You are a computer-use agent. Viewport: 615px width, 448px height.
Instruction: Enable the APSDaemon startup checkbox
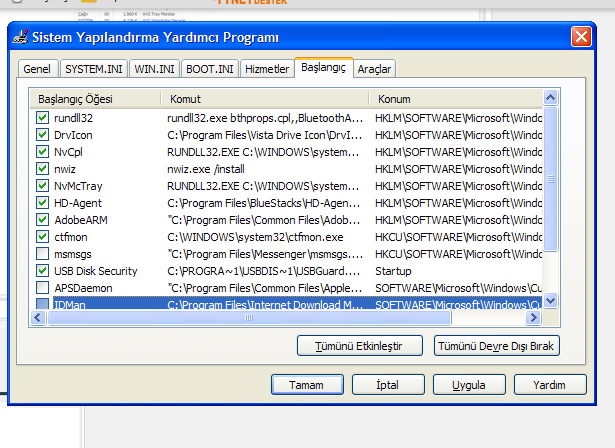[x=42, y=288]
